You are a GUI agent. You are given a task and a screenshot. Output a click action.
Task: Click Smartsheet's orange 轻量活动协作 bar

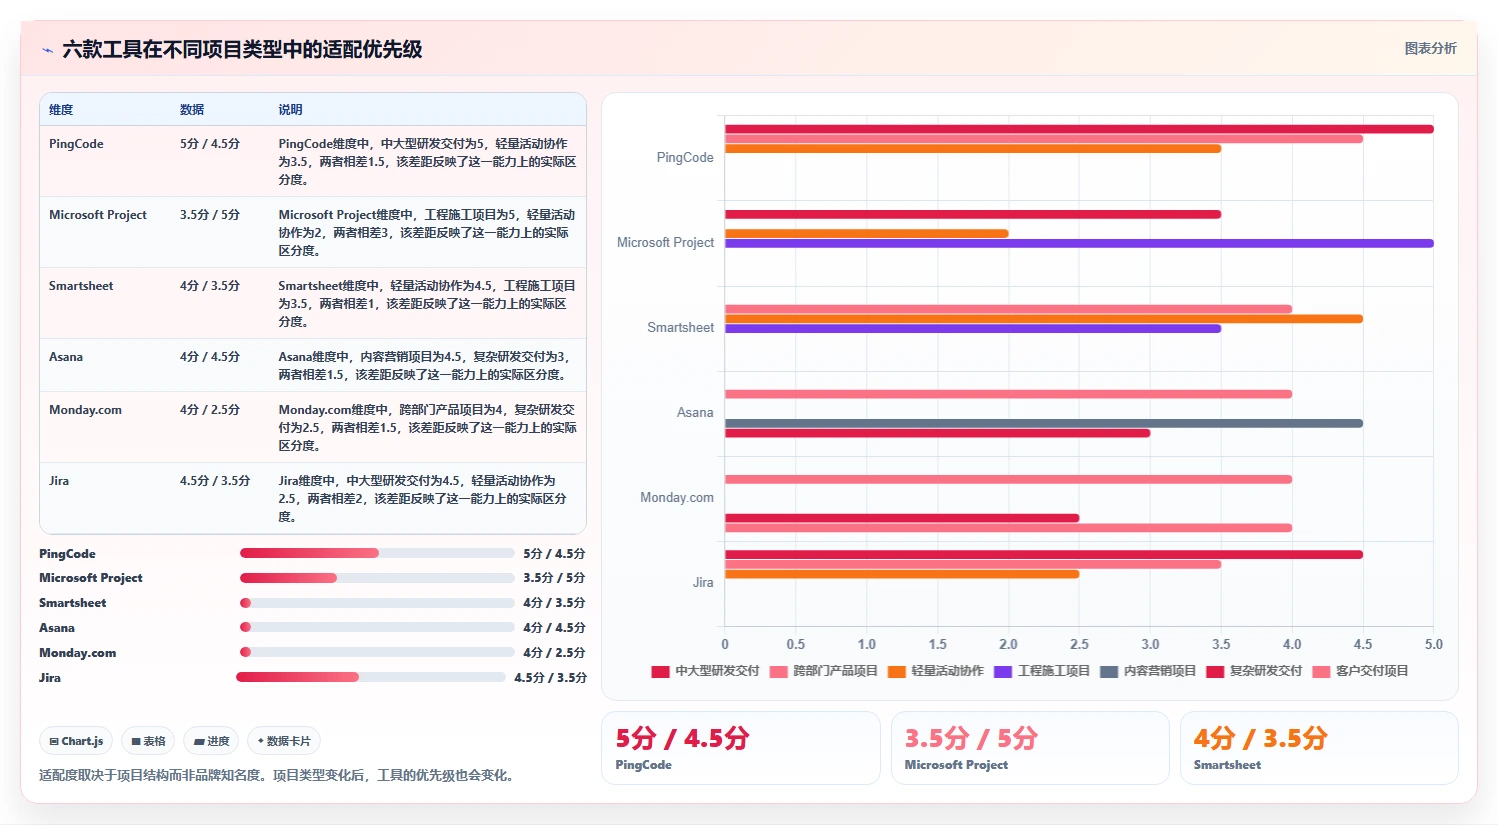pos(1044,319)
